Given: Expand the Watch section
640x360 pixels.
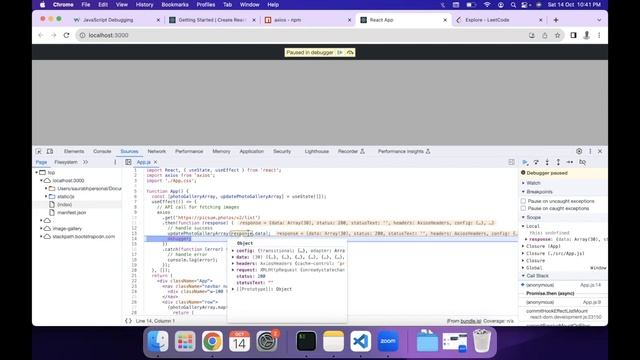Looking at the screenshot, I should click(533, 183).
